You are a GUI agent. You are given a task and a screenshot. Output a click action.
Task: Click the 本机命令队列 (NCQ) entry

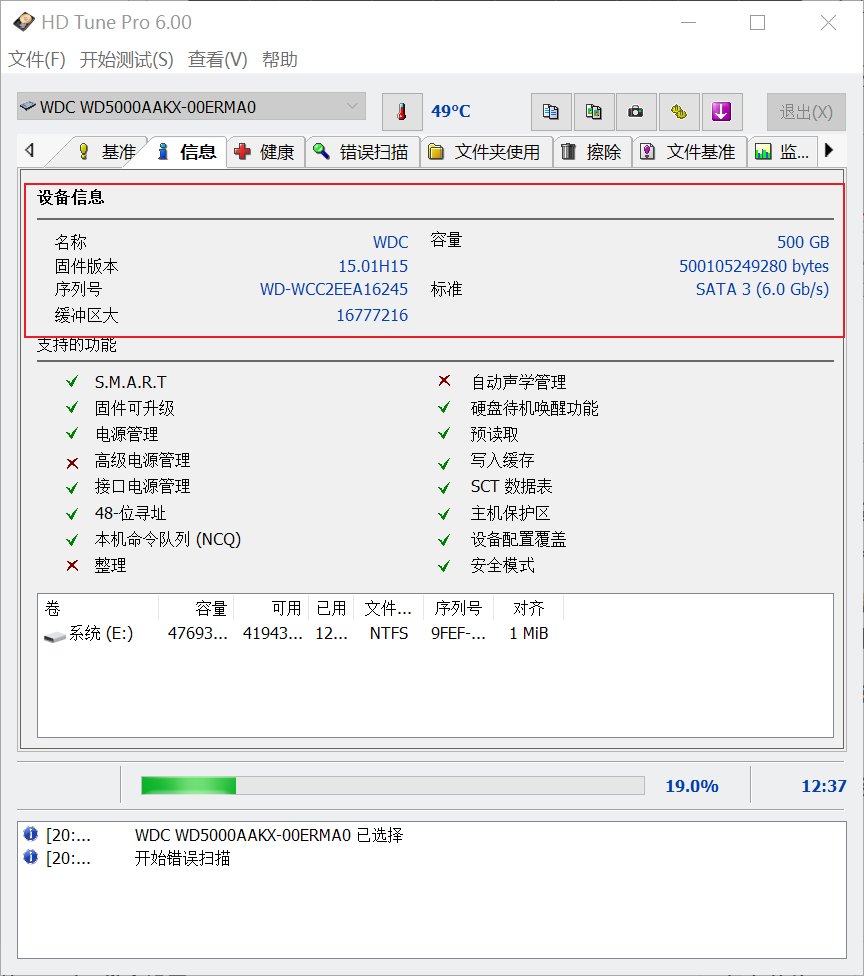167,539
